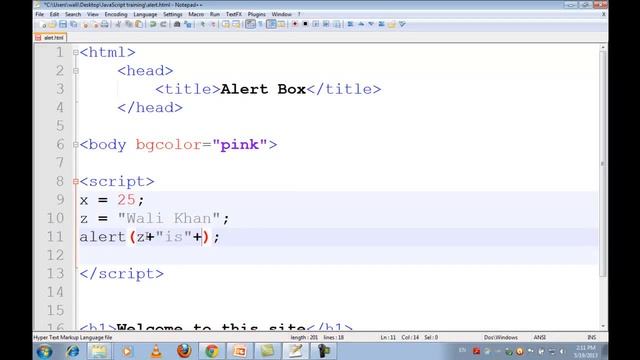
Task: Toggle indent guide display icon
Action: (271, 24)
